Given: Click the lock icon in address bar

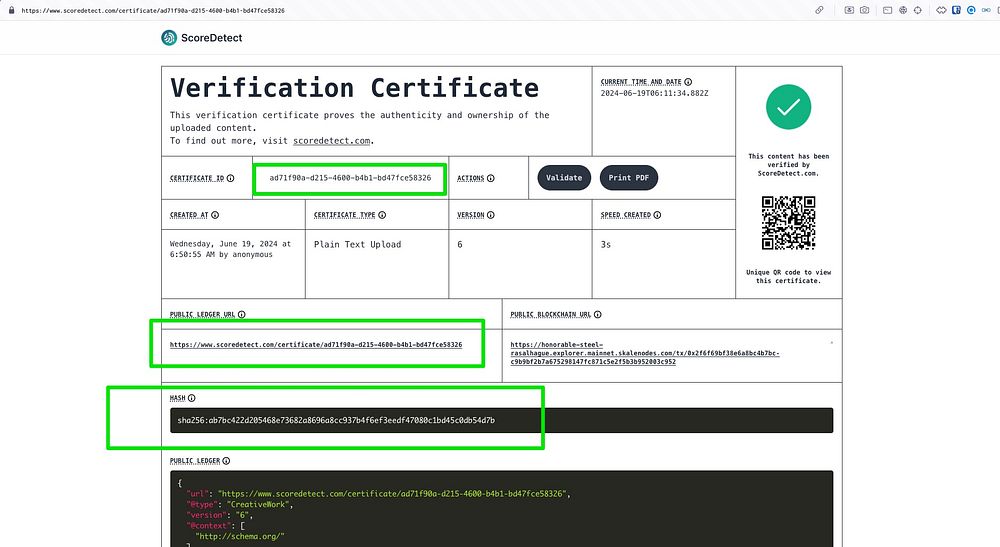Looking at the screenshot, I should [11, 10].
